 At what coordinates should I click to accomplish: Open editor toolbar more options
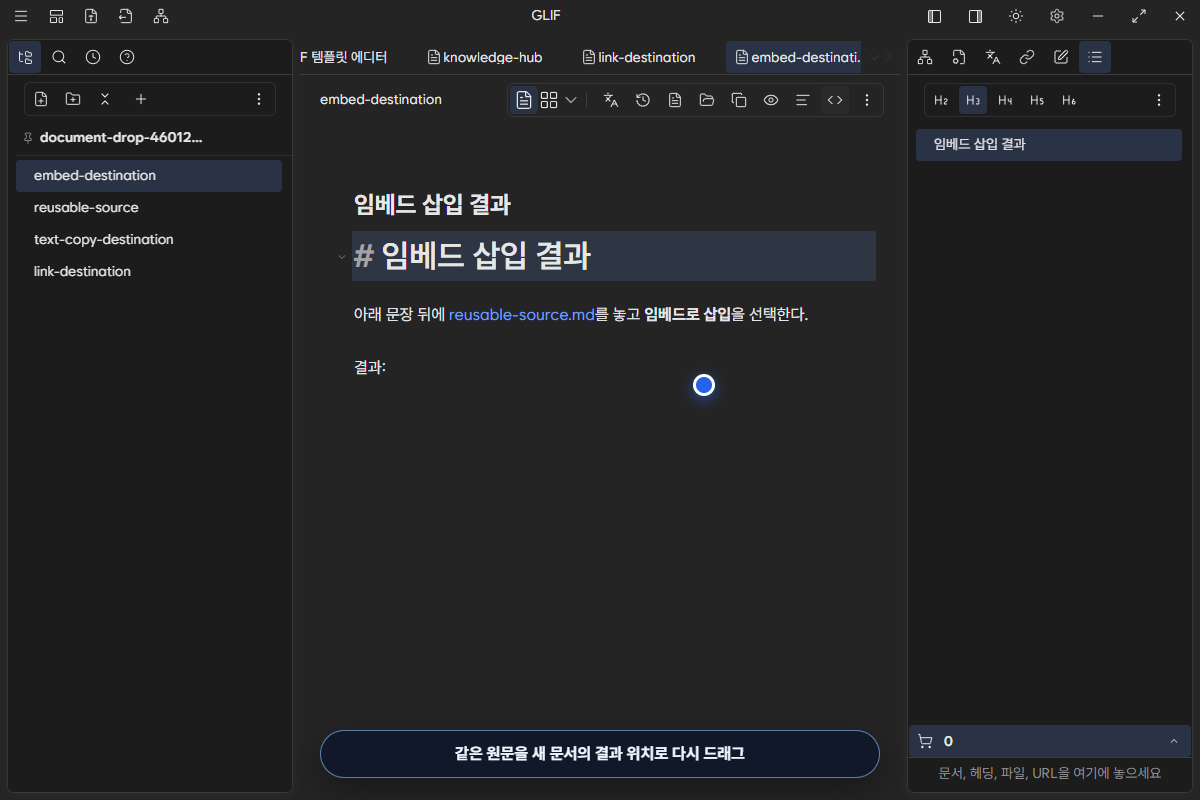(x=867, y=100)
